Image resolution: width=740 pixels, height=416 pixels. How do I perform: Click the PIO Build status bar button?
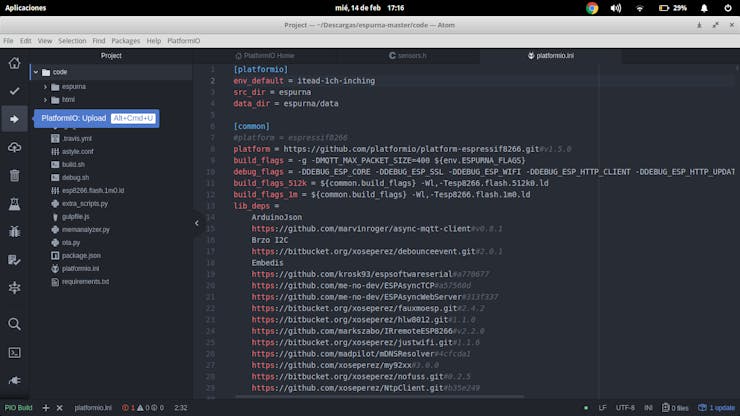18,408
